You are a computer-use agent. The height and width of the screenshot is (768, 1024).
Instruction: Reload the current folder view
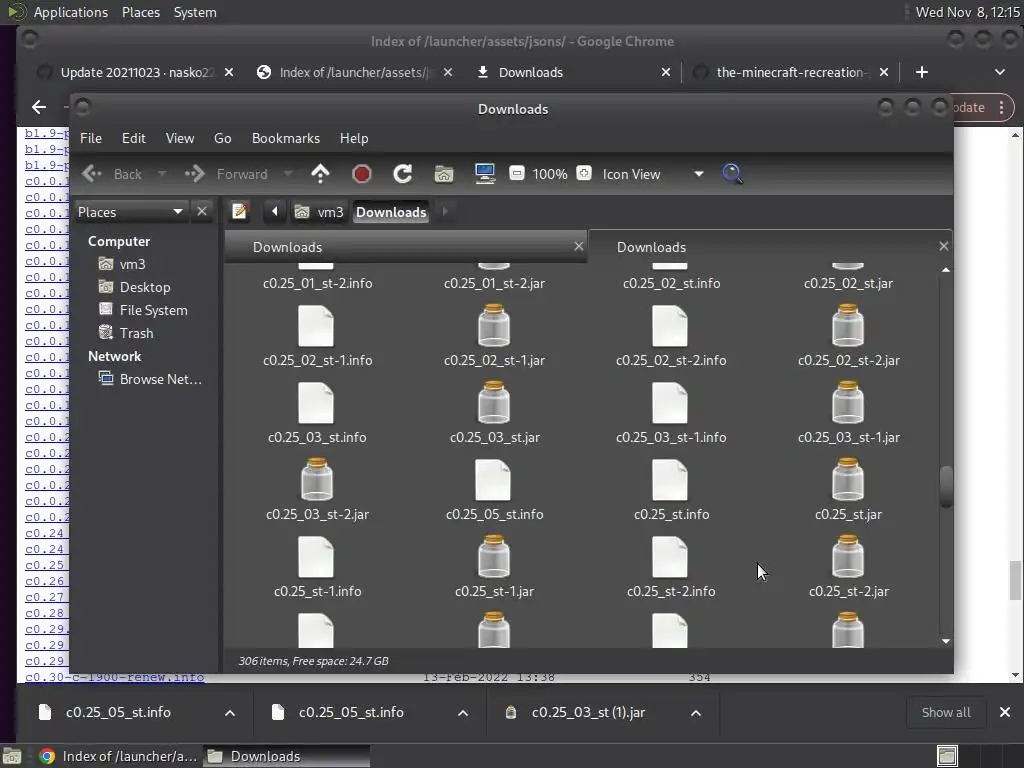(x=403, y=174)
